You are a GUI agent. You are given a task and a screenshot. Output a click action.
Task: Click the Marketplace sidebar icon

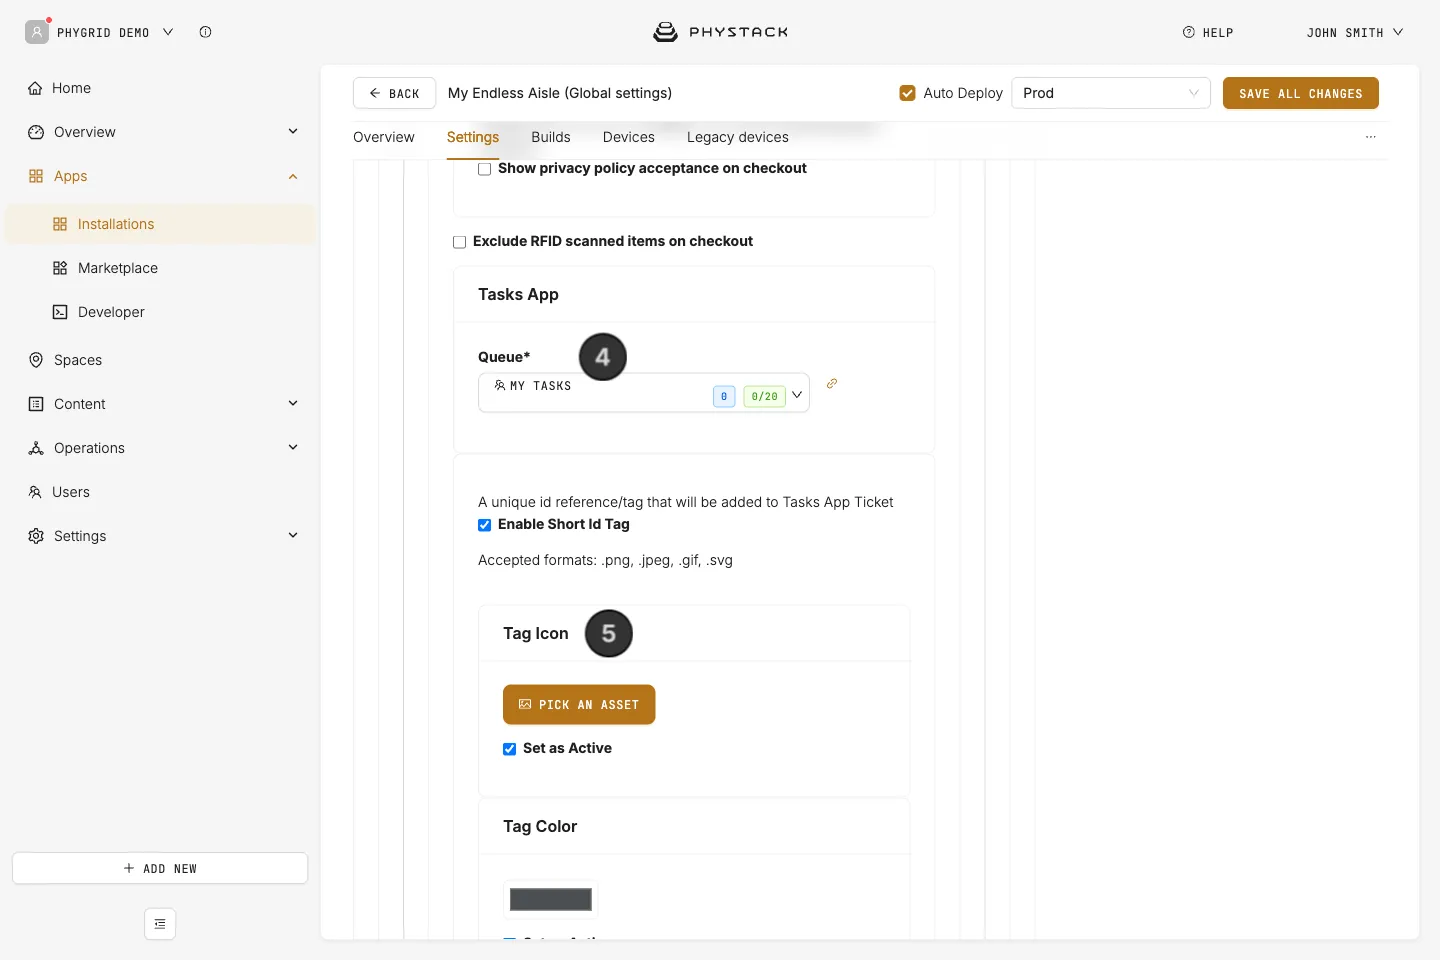click(60, 268)
